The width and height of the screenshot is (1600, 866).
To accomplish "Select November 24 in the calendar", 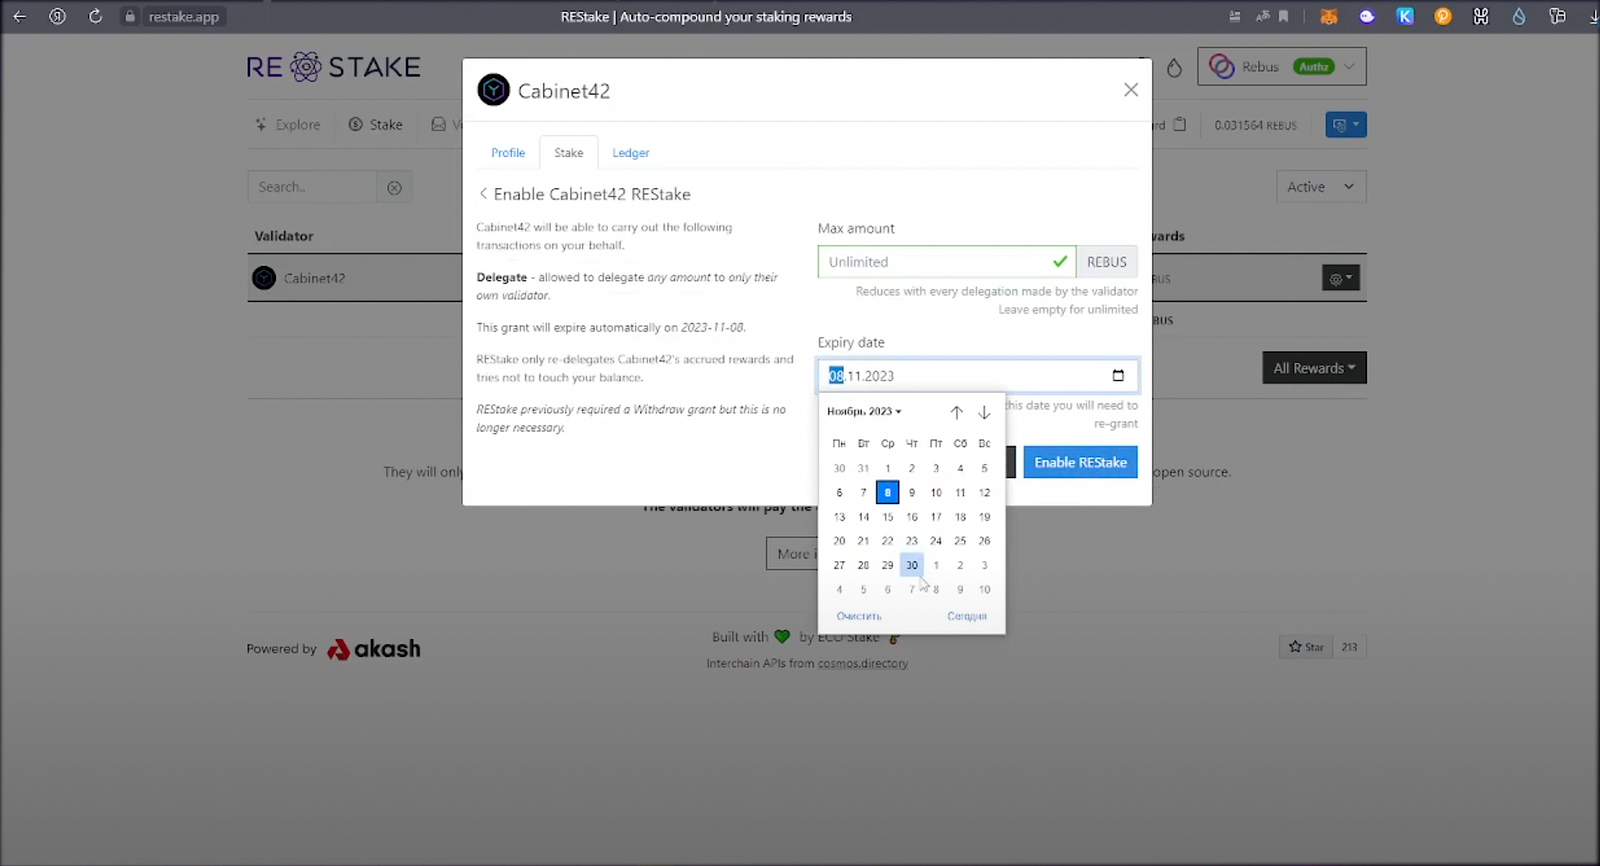I will [936, 541].
